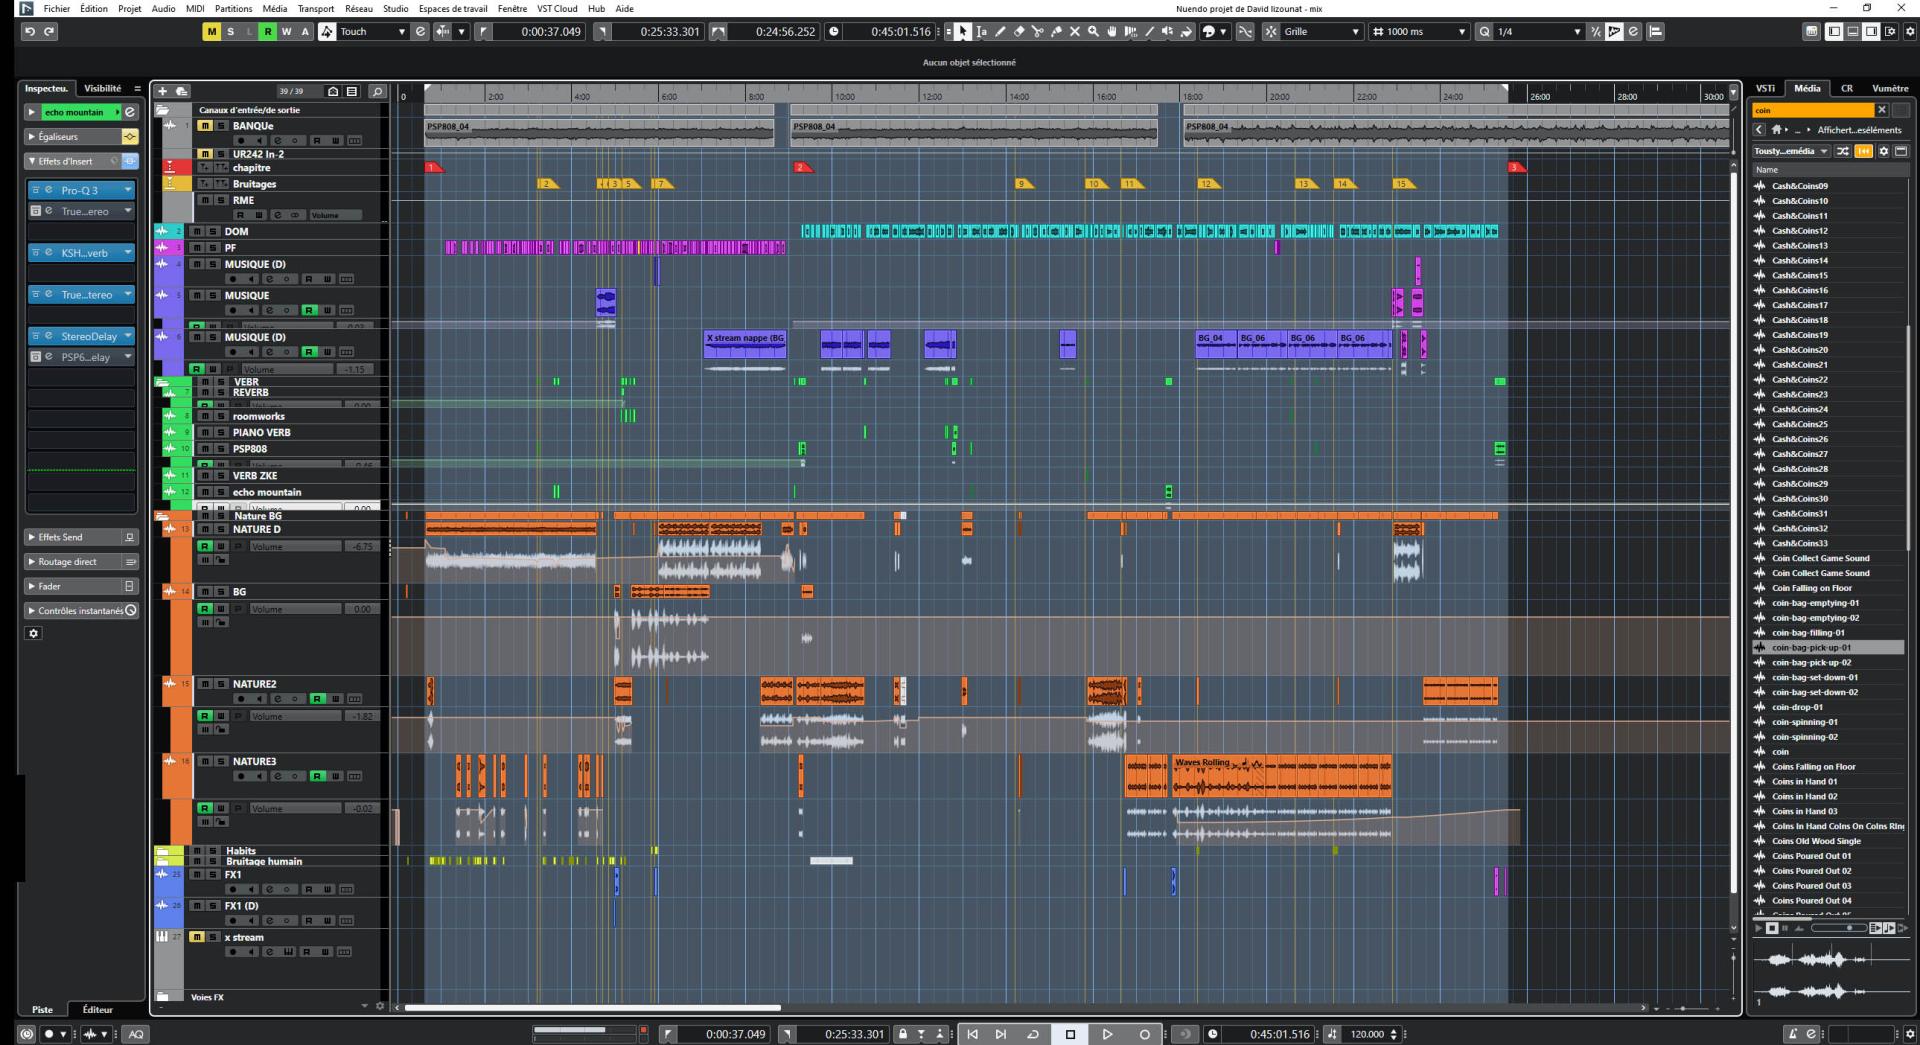
Task: Solo the PF track
Action: pos(212,247)
